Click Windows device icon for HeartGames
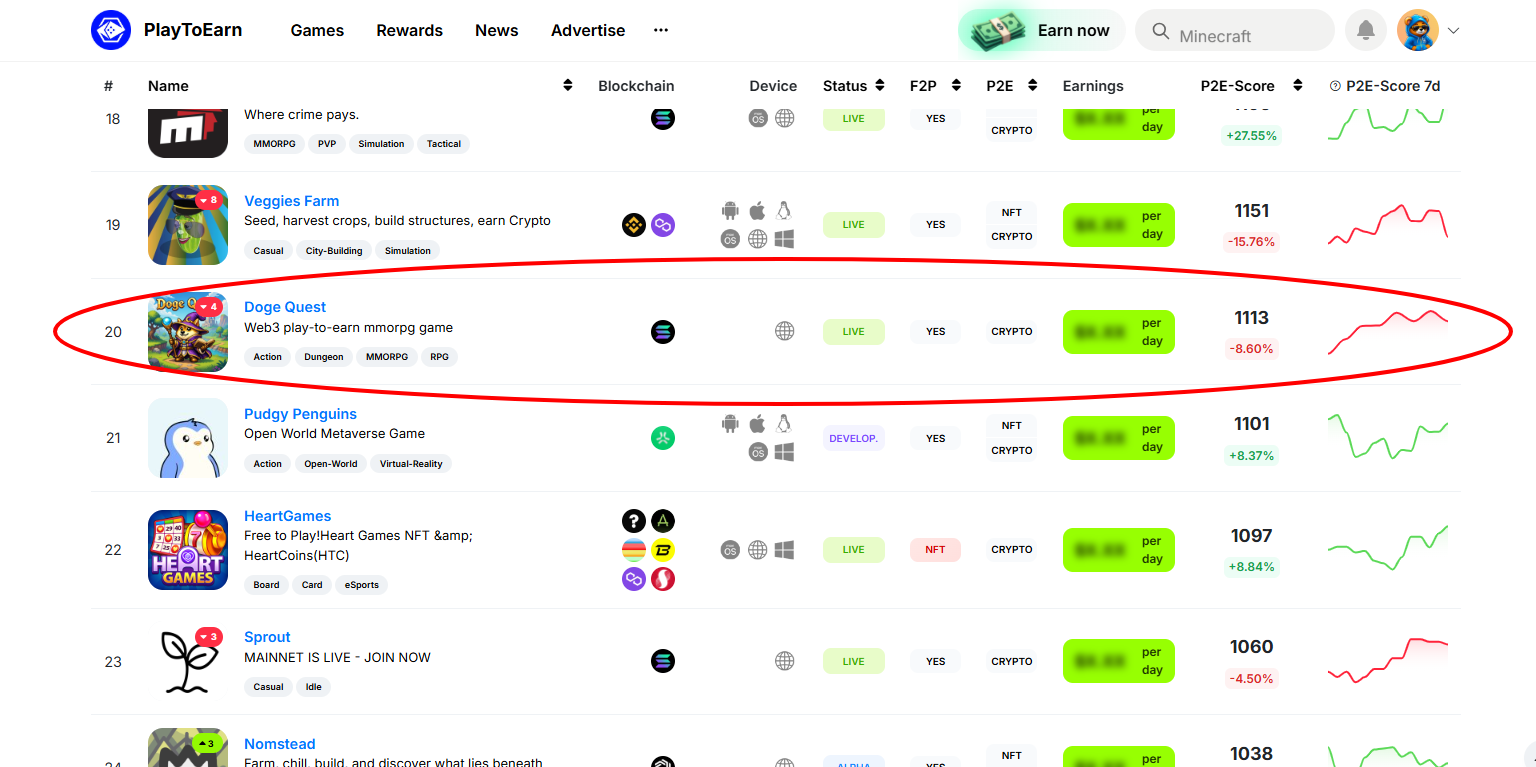The height and width of the screenshot is (767, 1536). pyautogui.click(x=785, y=550)
